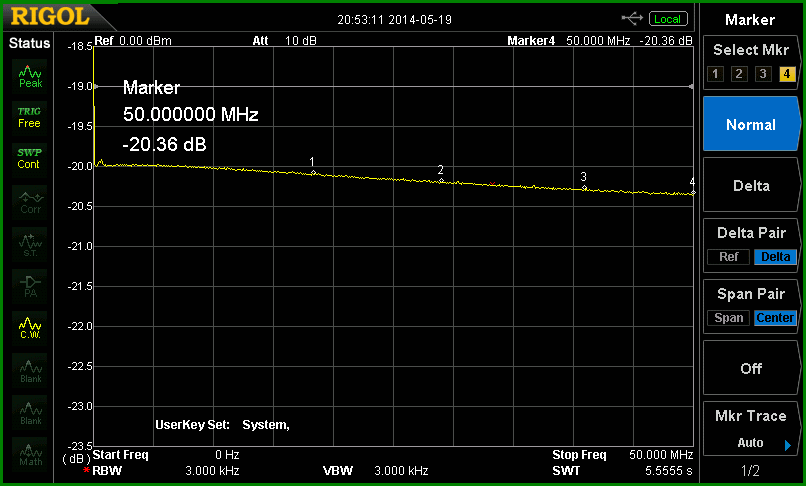Click the Stop Freq 50.000 MHz label

[622, 455]
